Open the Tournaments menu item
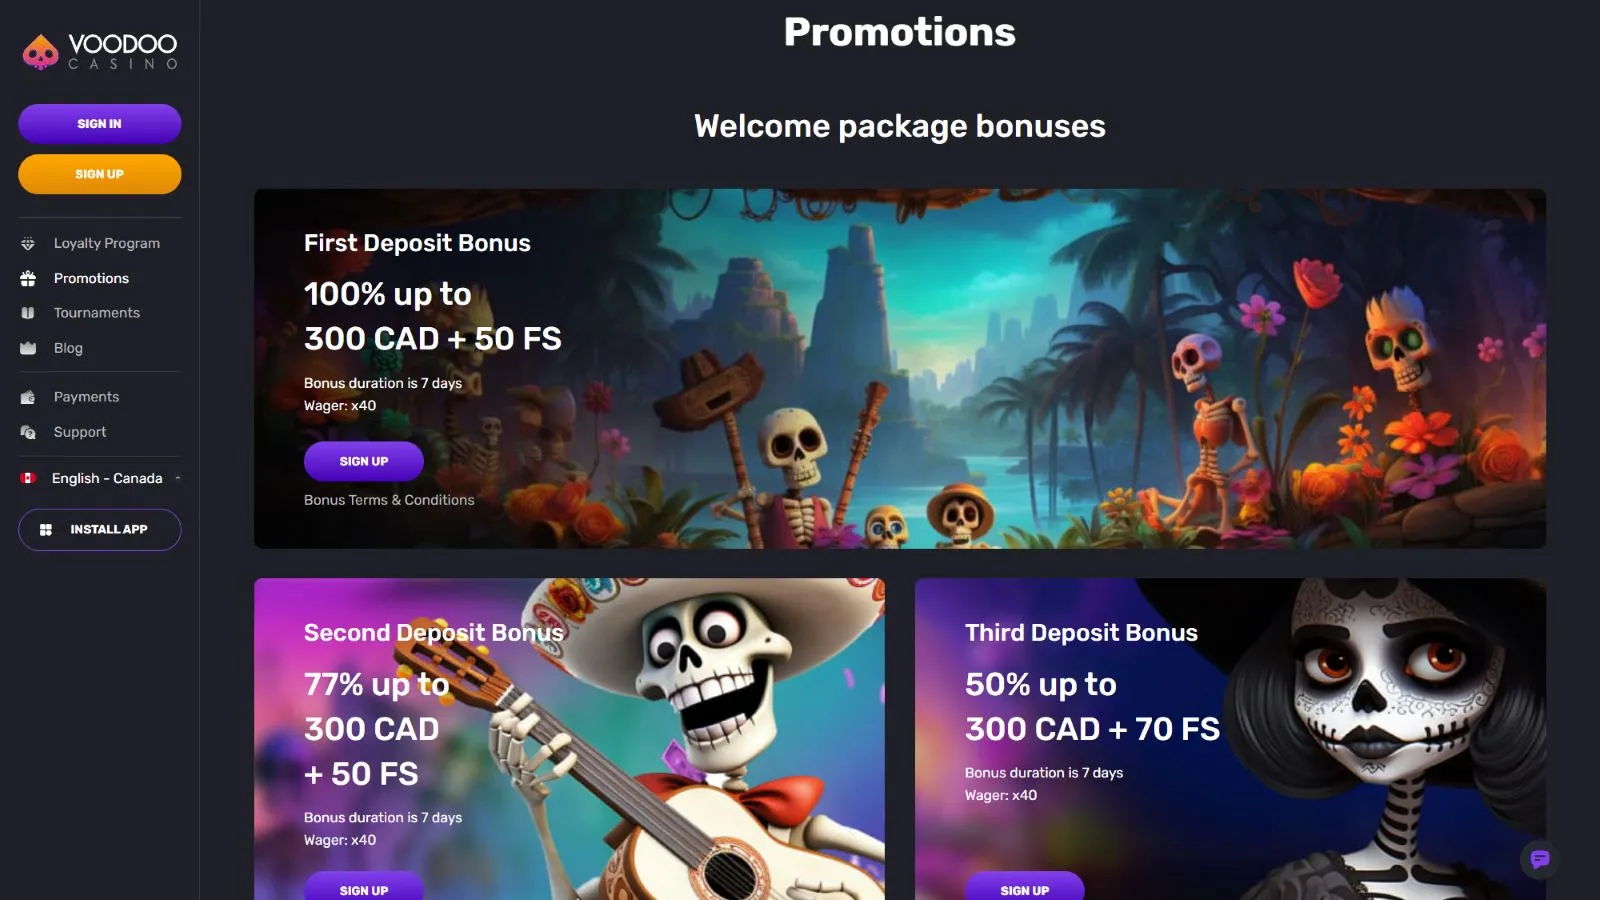1600x900 pixels. click(97, 313)
